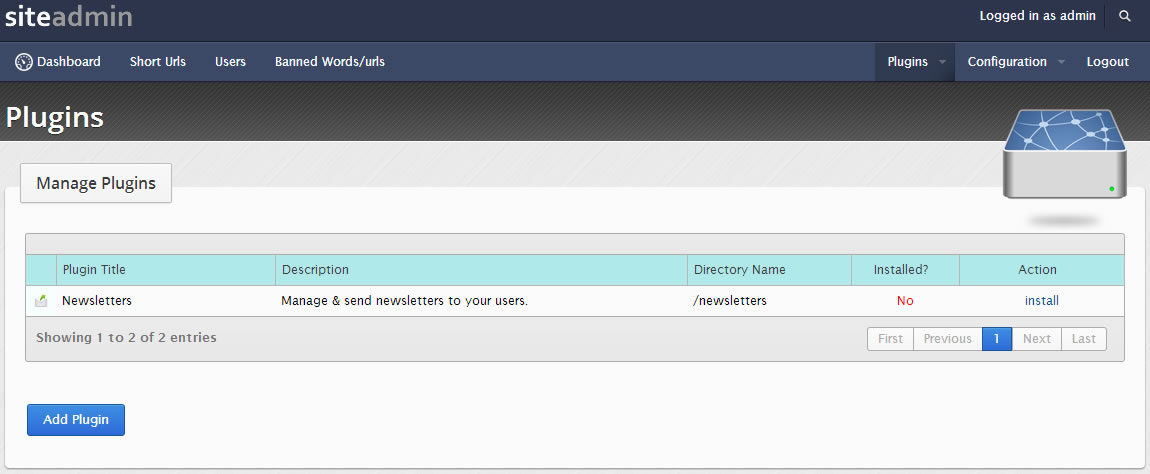Go to the First page
Screen dimensions: 1150x474
[890, 339]
